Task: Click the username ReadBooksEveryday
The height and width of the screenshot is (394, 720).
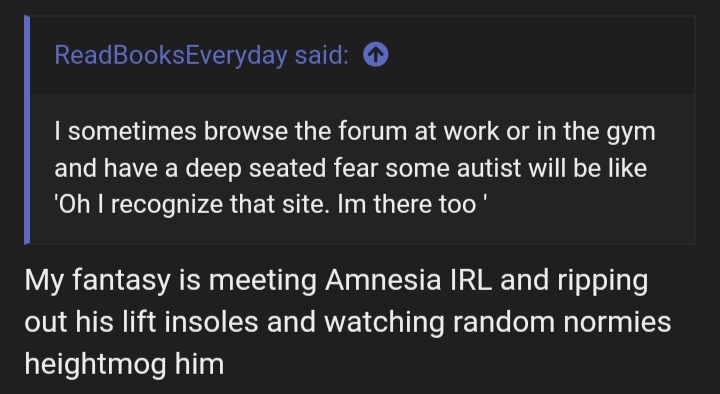Action: (x=171, y=55)
